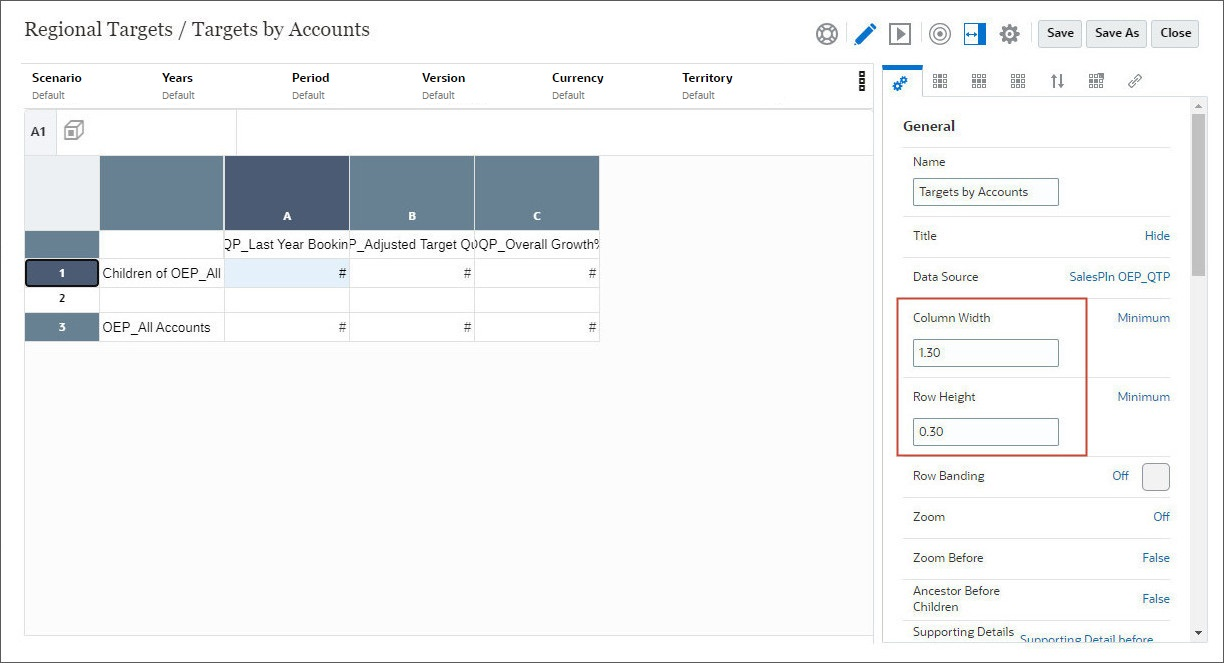Screen dimensions: 1224x663
Task: Click the Column Width input 1.30
Action: (985, 353)
